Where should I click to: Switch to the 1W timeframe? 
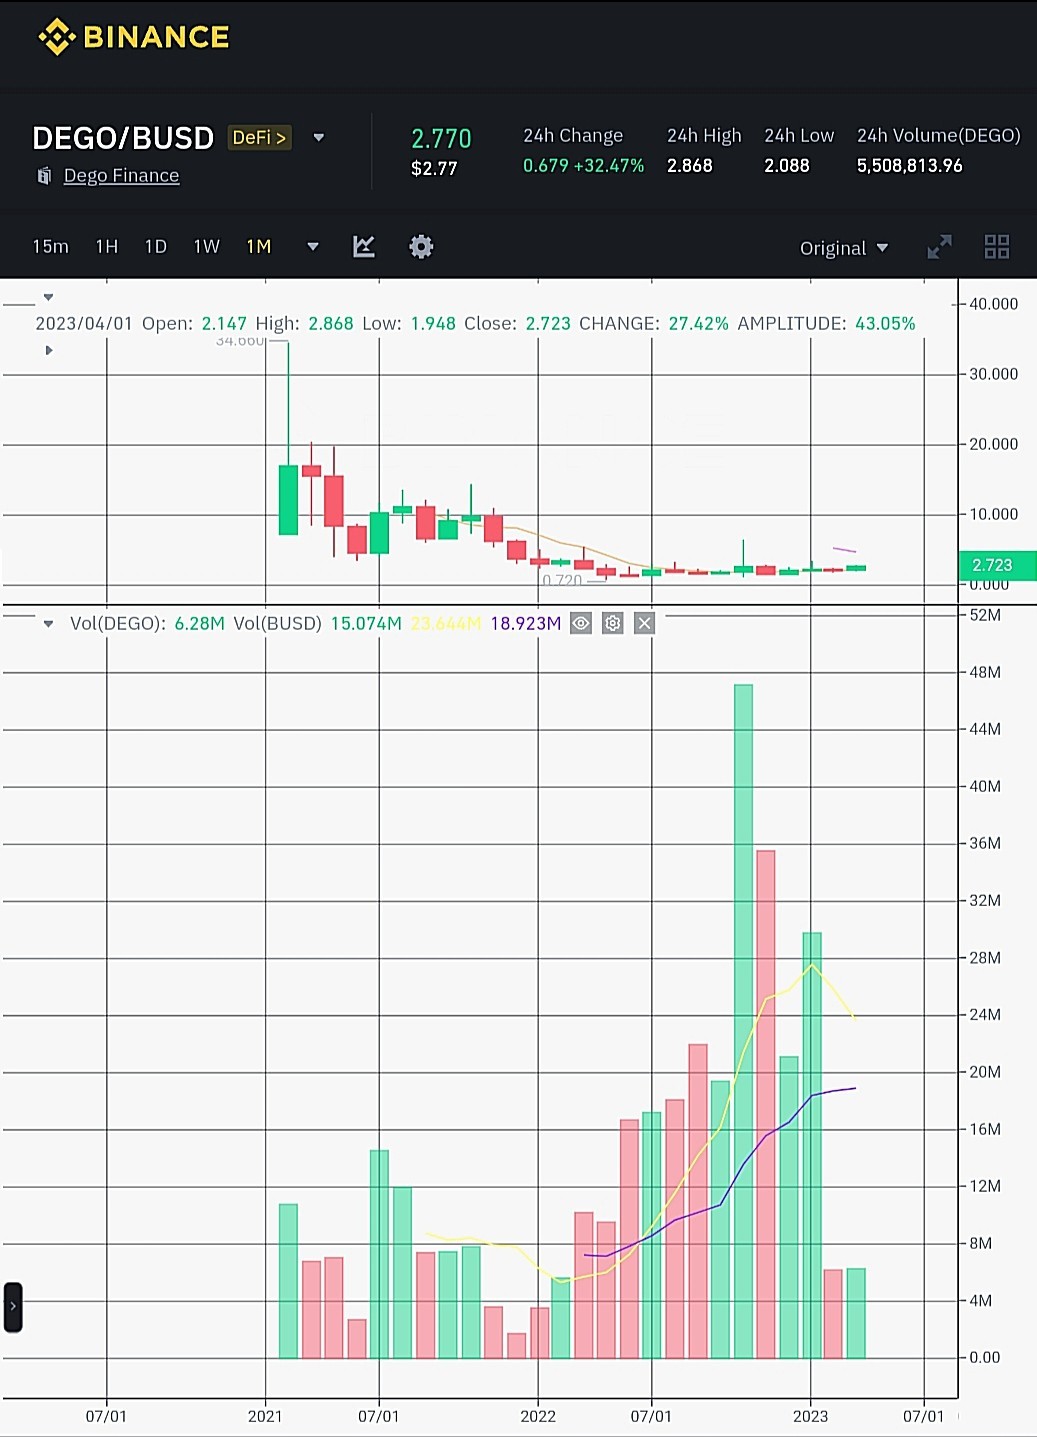tap(207, 246)
